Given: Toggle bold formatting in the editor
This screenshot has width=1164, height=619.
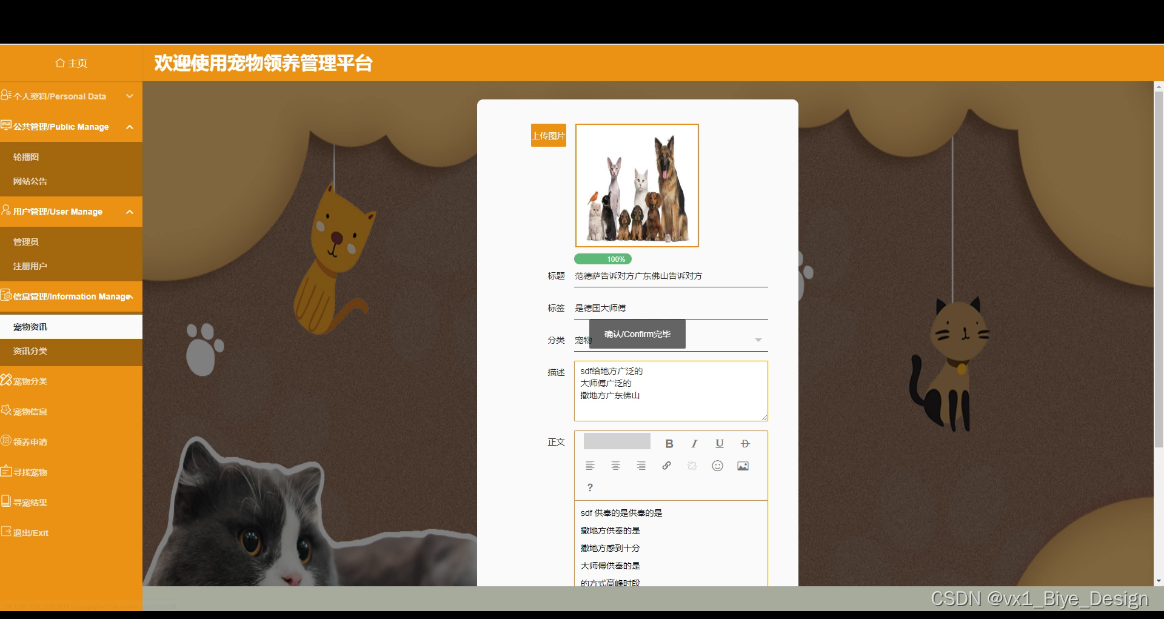Looking at the screenshot, I should [669, 443].
